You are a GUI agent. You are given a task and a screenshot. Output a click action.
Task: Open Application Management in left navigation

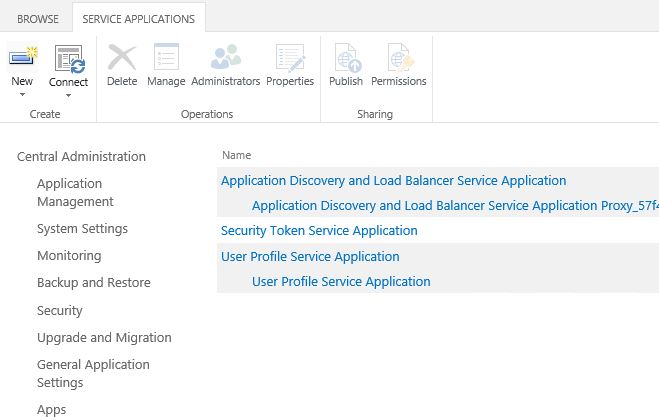pyautogui.click(x=75, y=192)
